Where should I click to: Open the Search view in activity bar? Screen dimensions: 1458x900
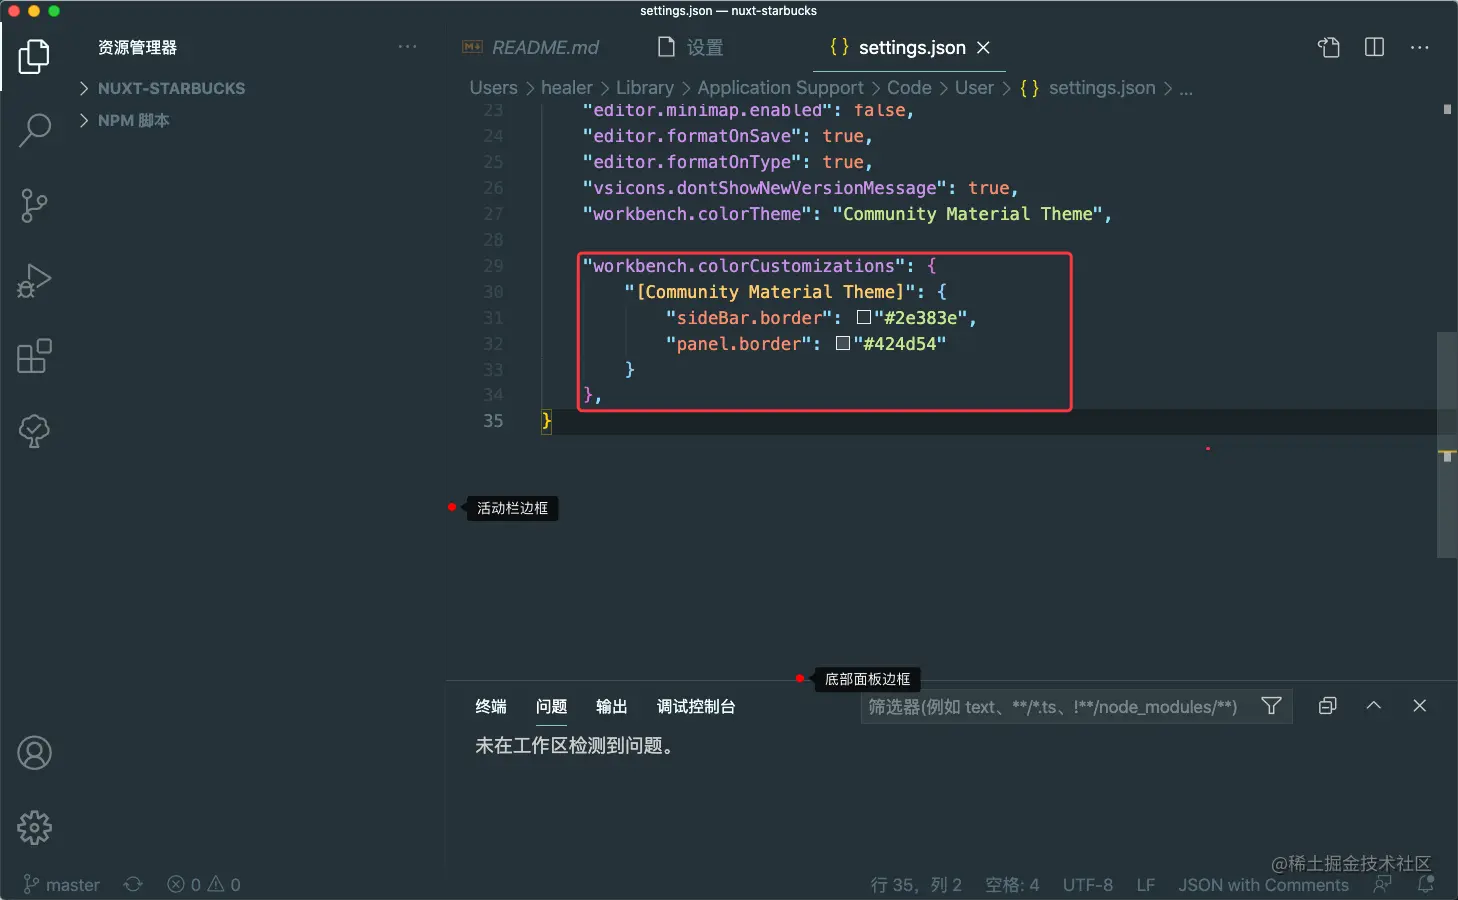click(34, 130)
